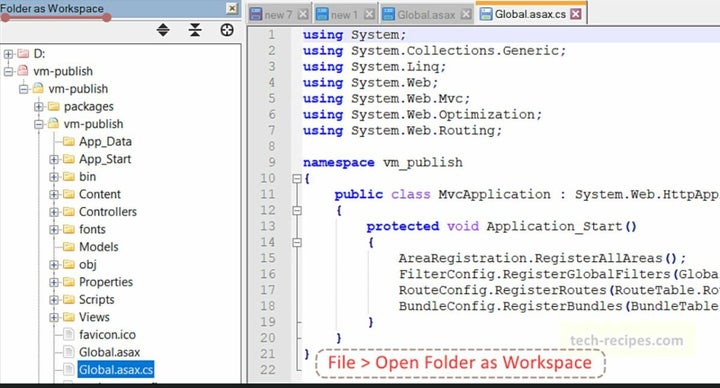Close the Global.asax.cs tab
720x388 pixels.
click(576, 14)
